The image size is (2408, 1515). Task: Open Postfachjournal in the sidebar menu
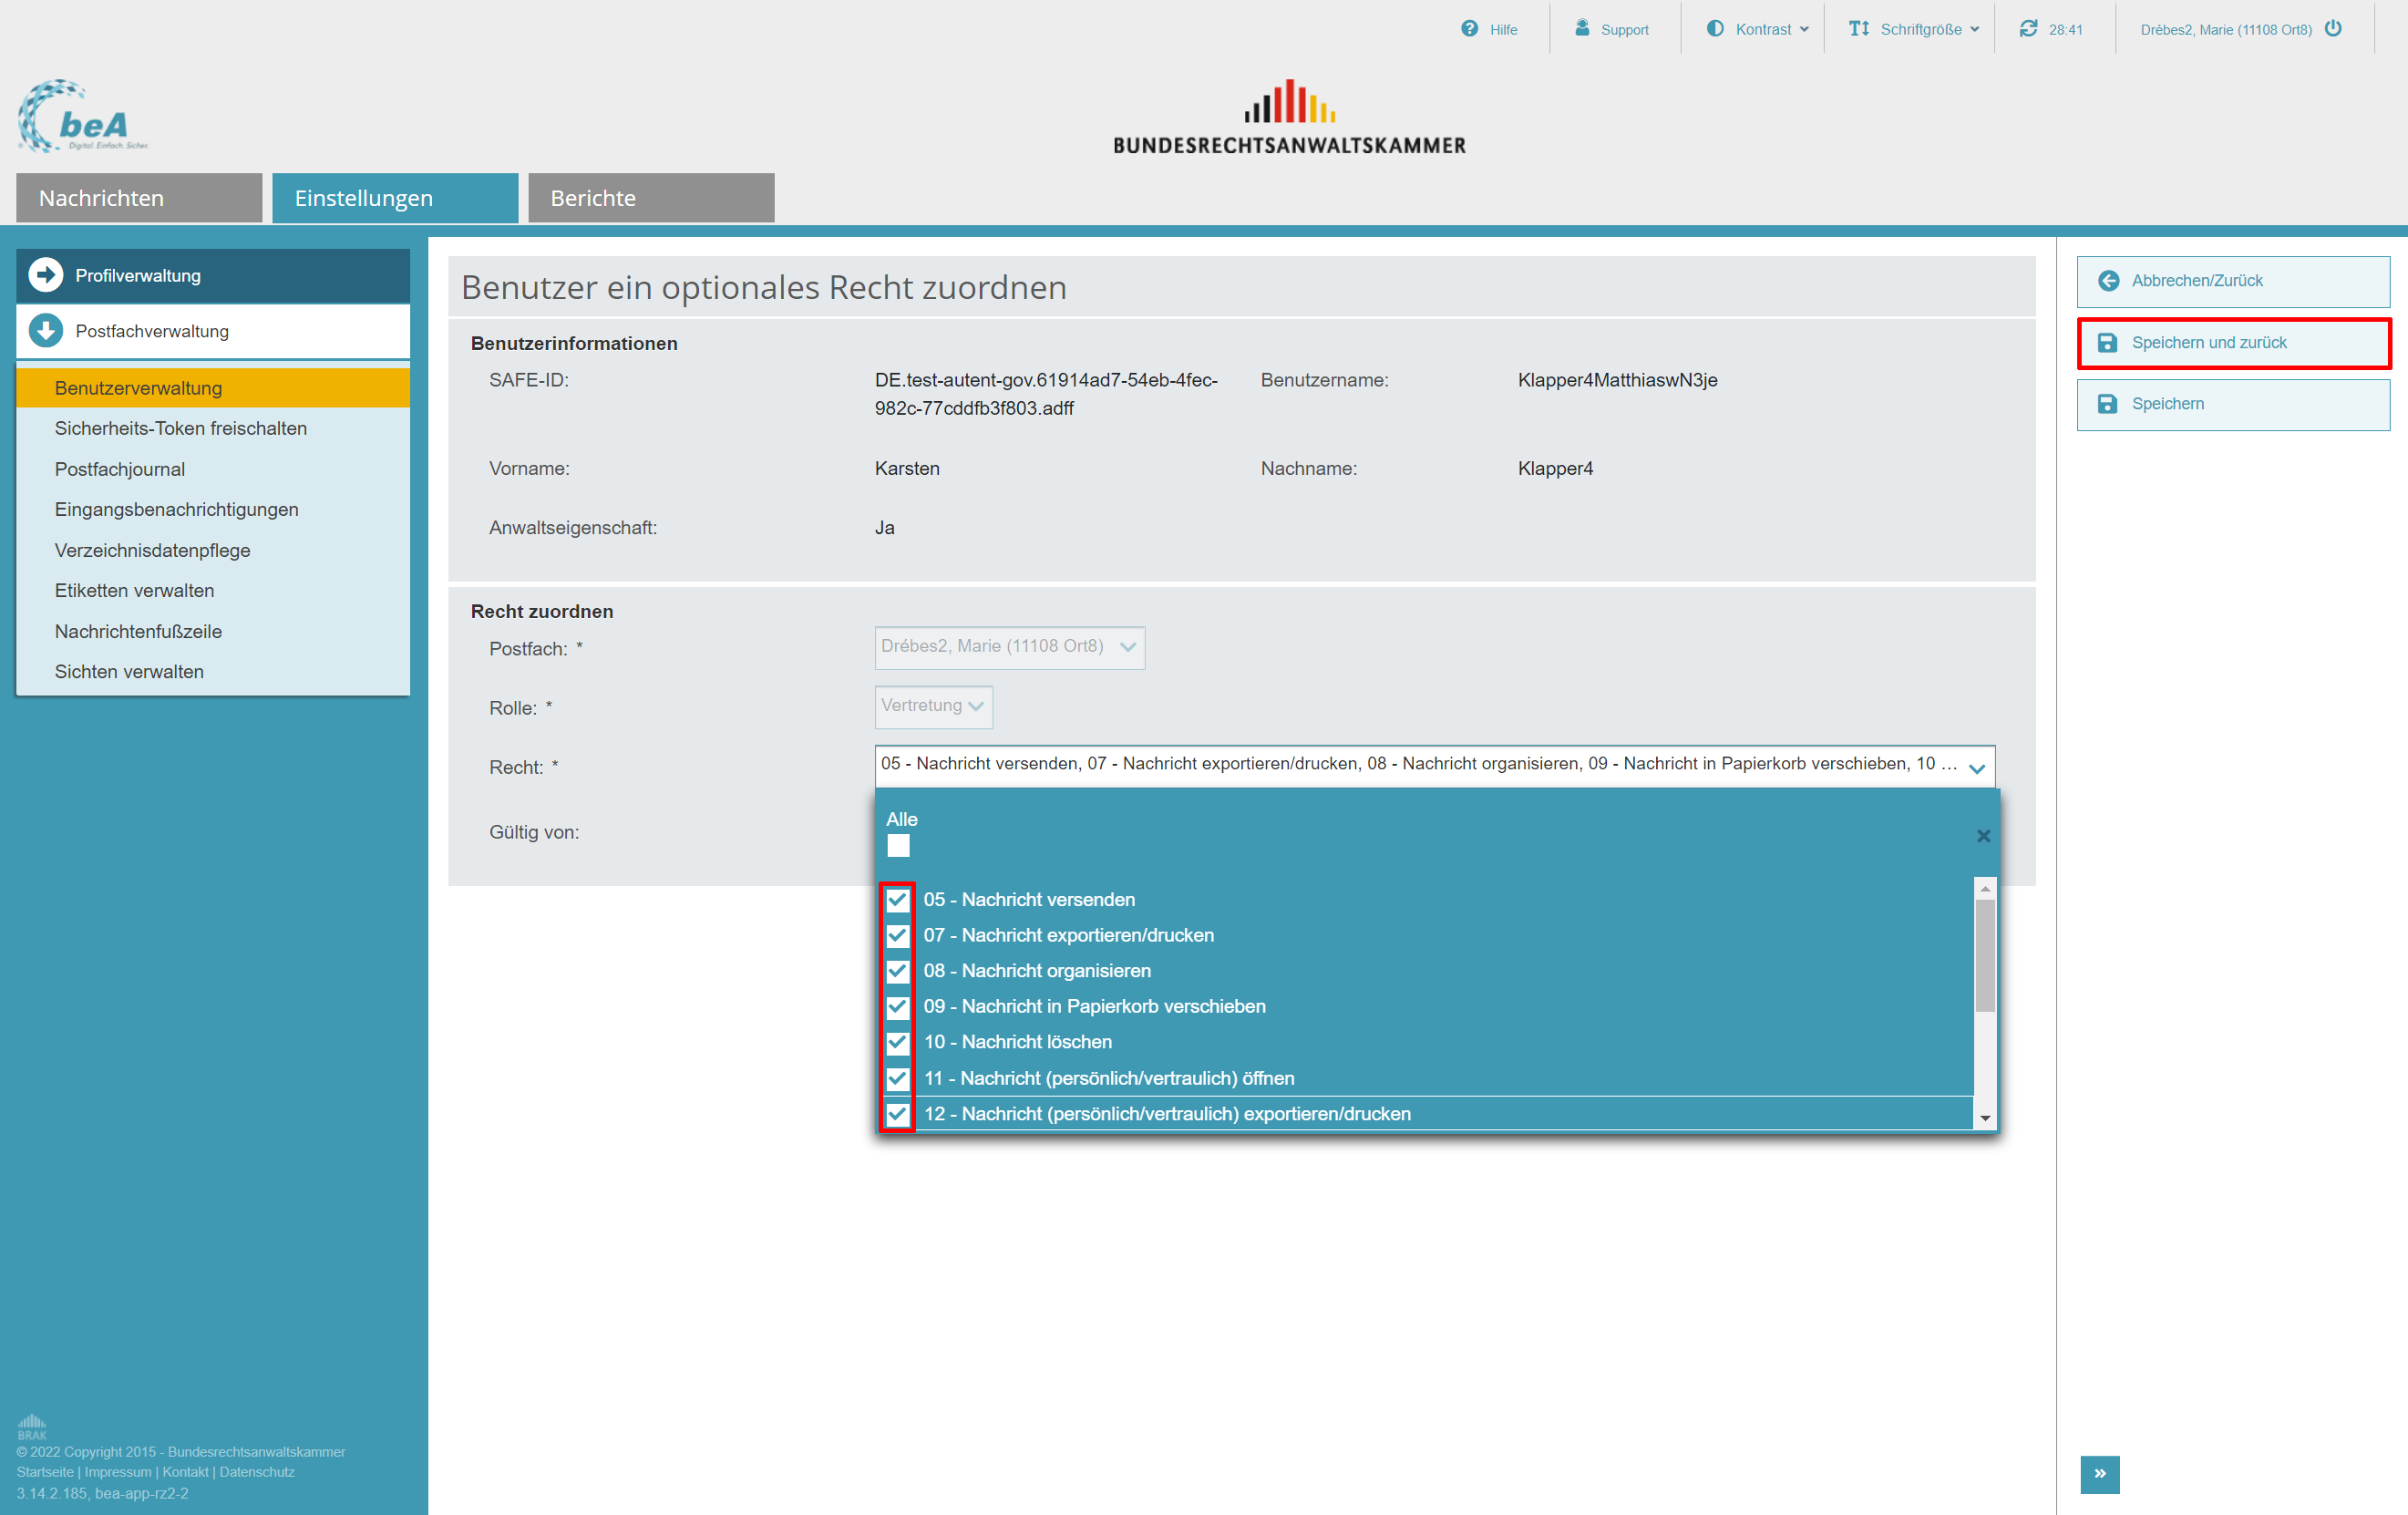tap(120, 469)
